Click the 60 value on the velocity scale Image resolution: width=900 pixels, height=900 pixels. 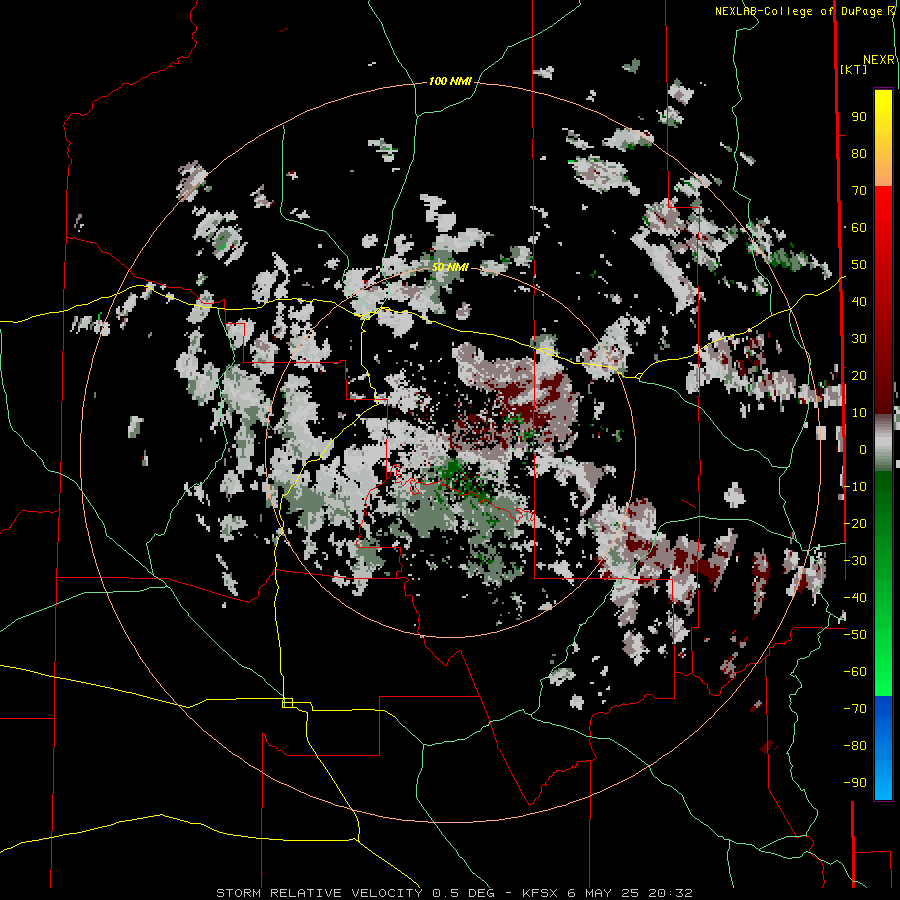tap(859, 227)
